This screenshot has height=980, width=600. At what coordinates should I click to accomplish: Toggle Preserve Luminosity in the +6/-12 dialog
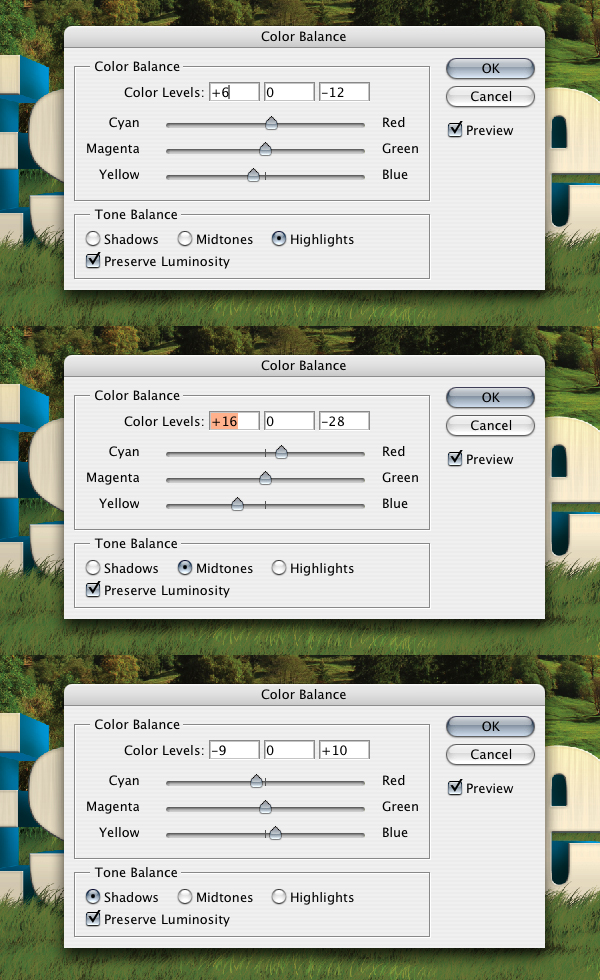pos(93,261)
